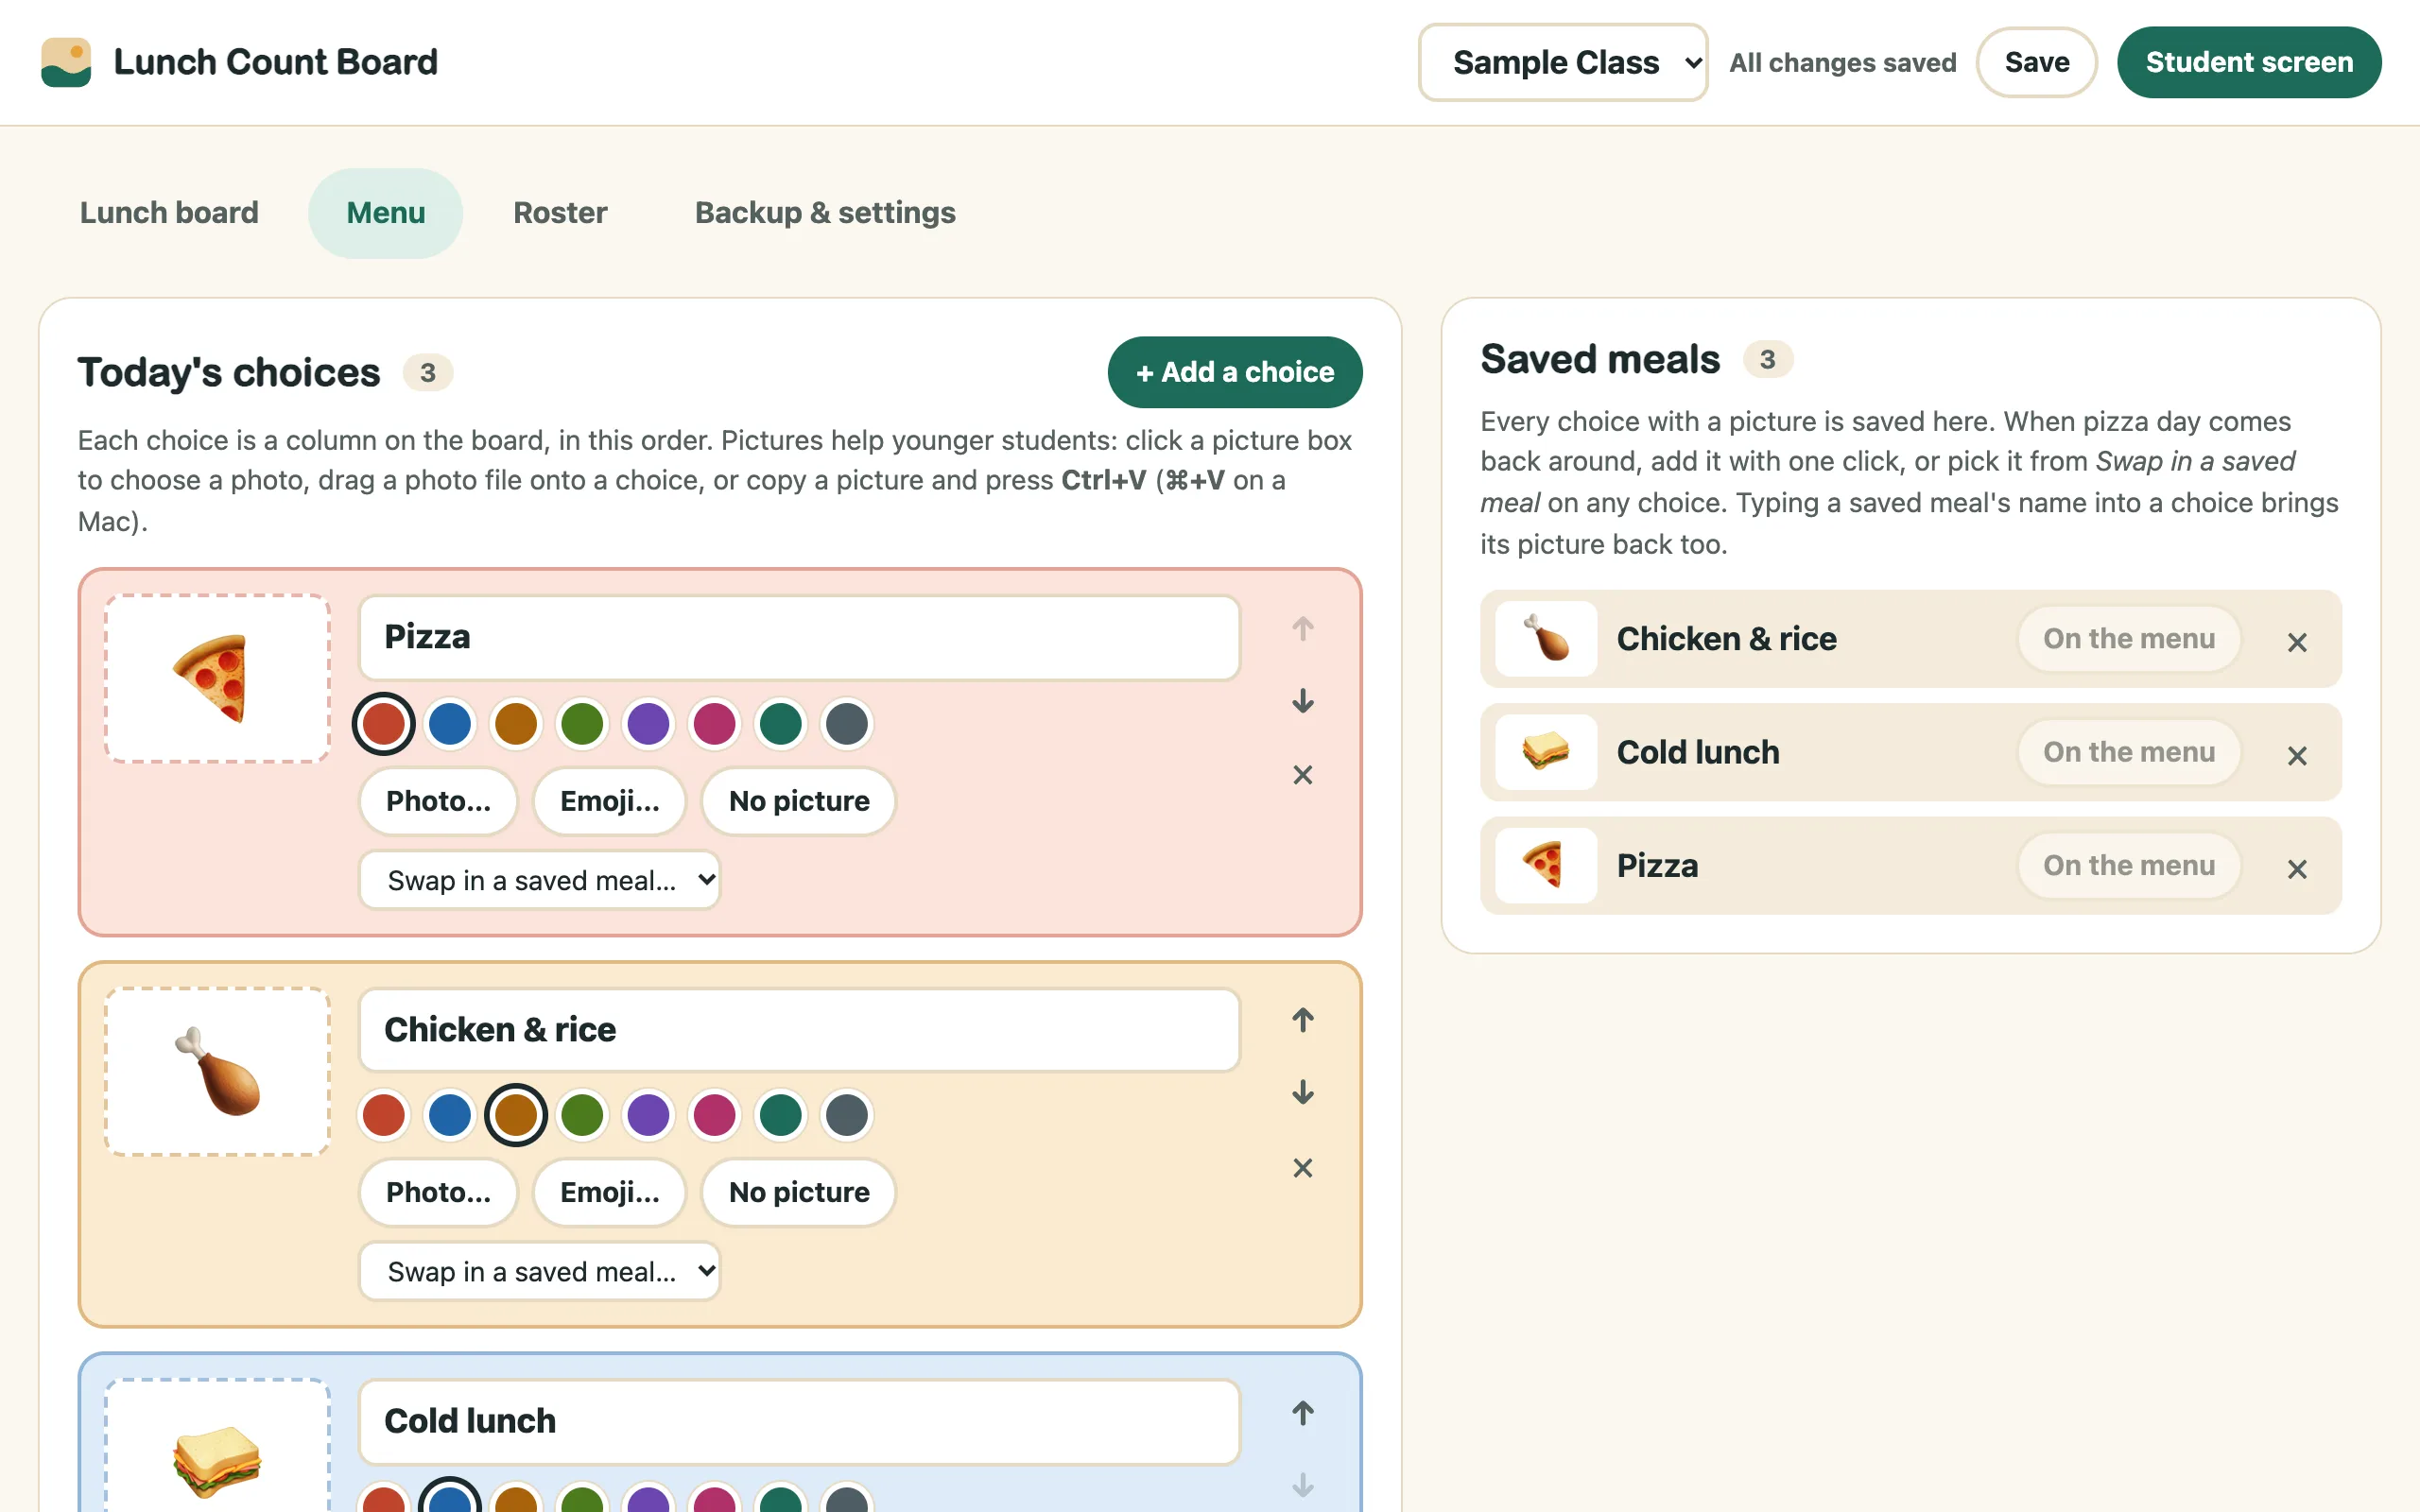
Task: Open the Student screen
Action: 2249,62
